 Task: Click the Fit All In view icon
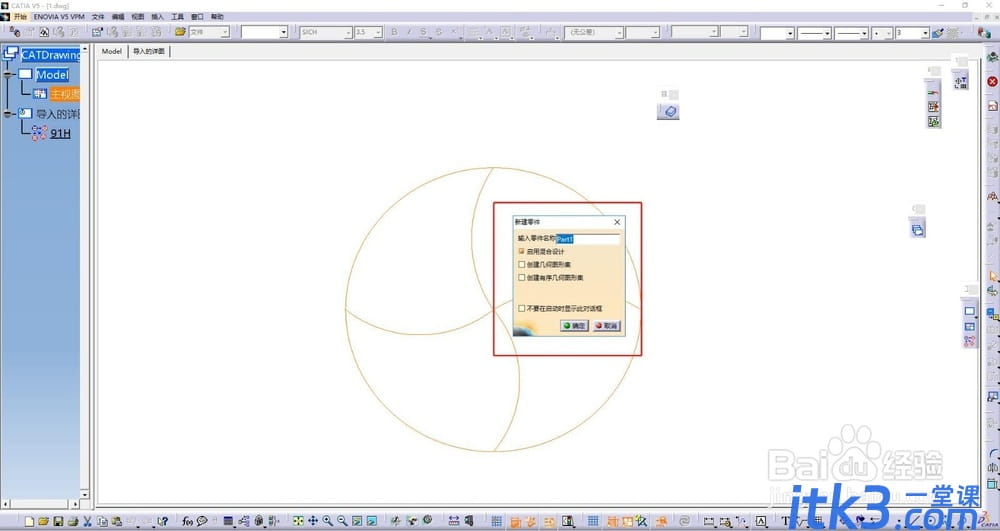coord(298,521)
